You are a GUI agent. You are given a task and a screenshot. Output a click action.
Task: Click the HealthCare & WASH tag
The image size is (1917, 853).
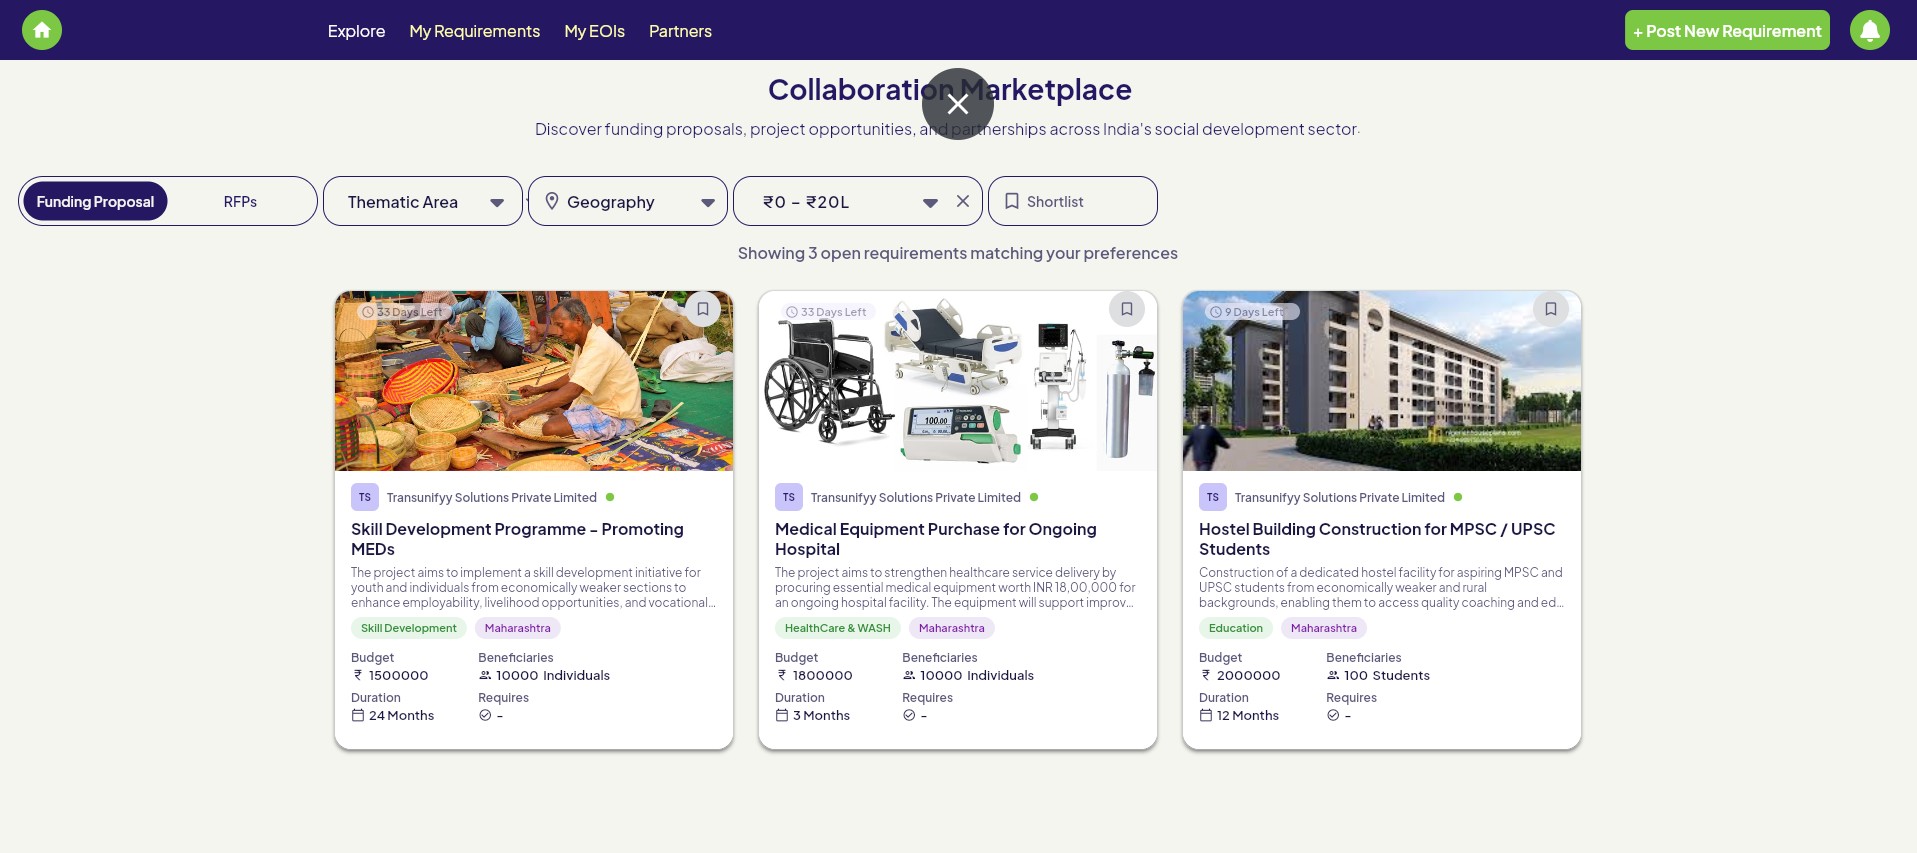[837, 628]
